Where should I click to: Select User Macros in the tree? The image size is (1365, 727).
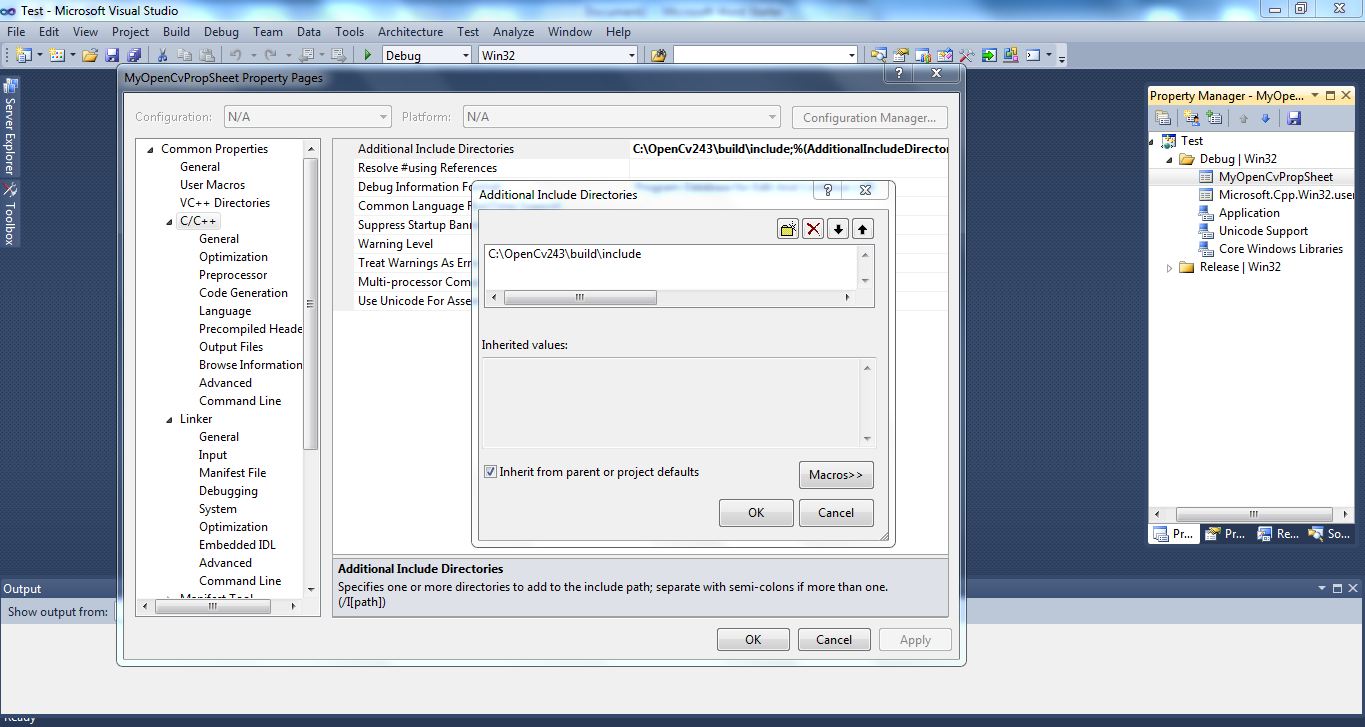pyautogui.click(x=212, y=185)
